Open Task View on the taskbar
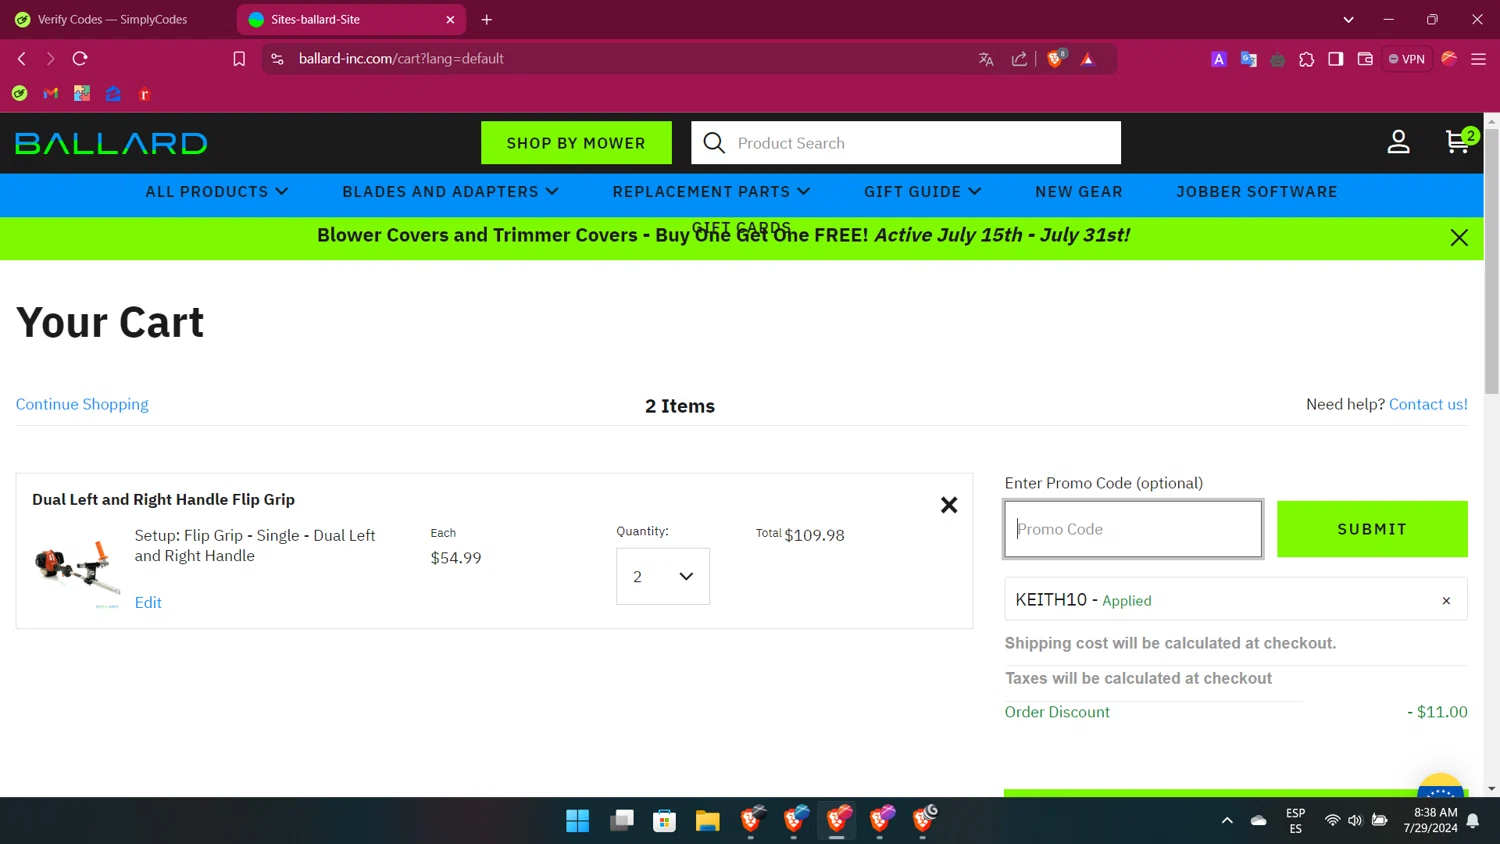Viewport: 1500px width, 844px height. (x=622, y=821)
